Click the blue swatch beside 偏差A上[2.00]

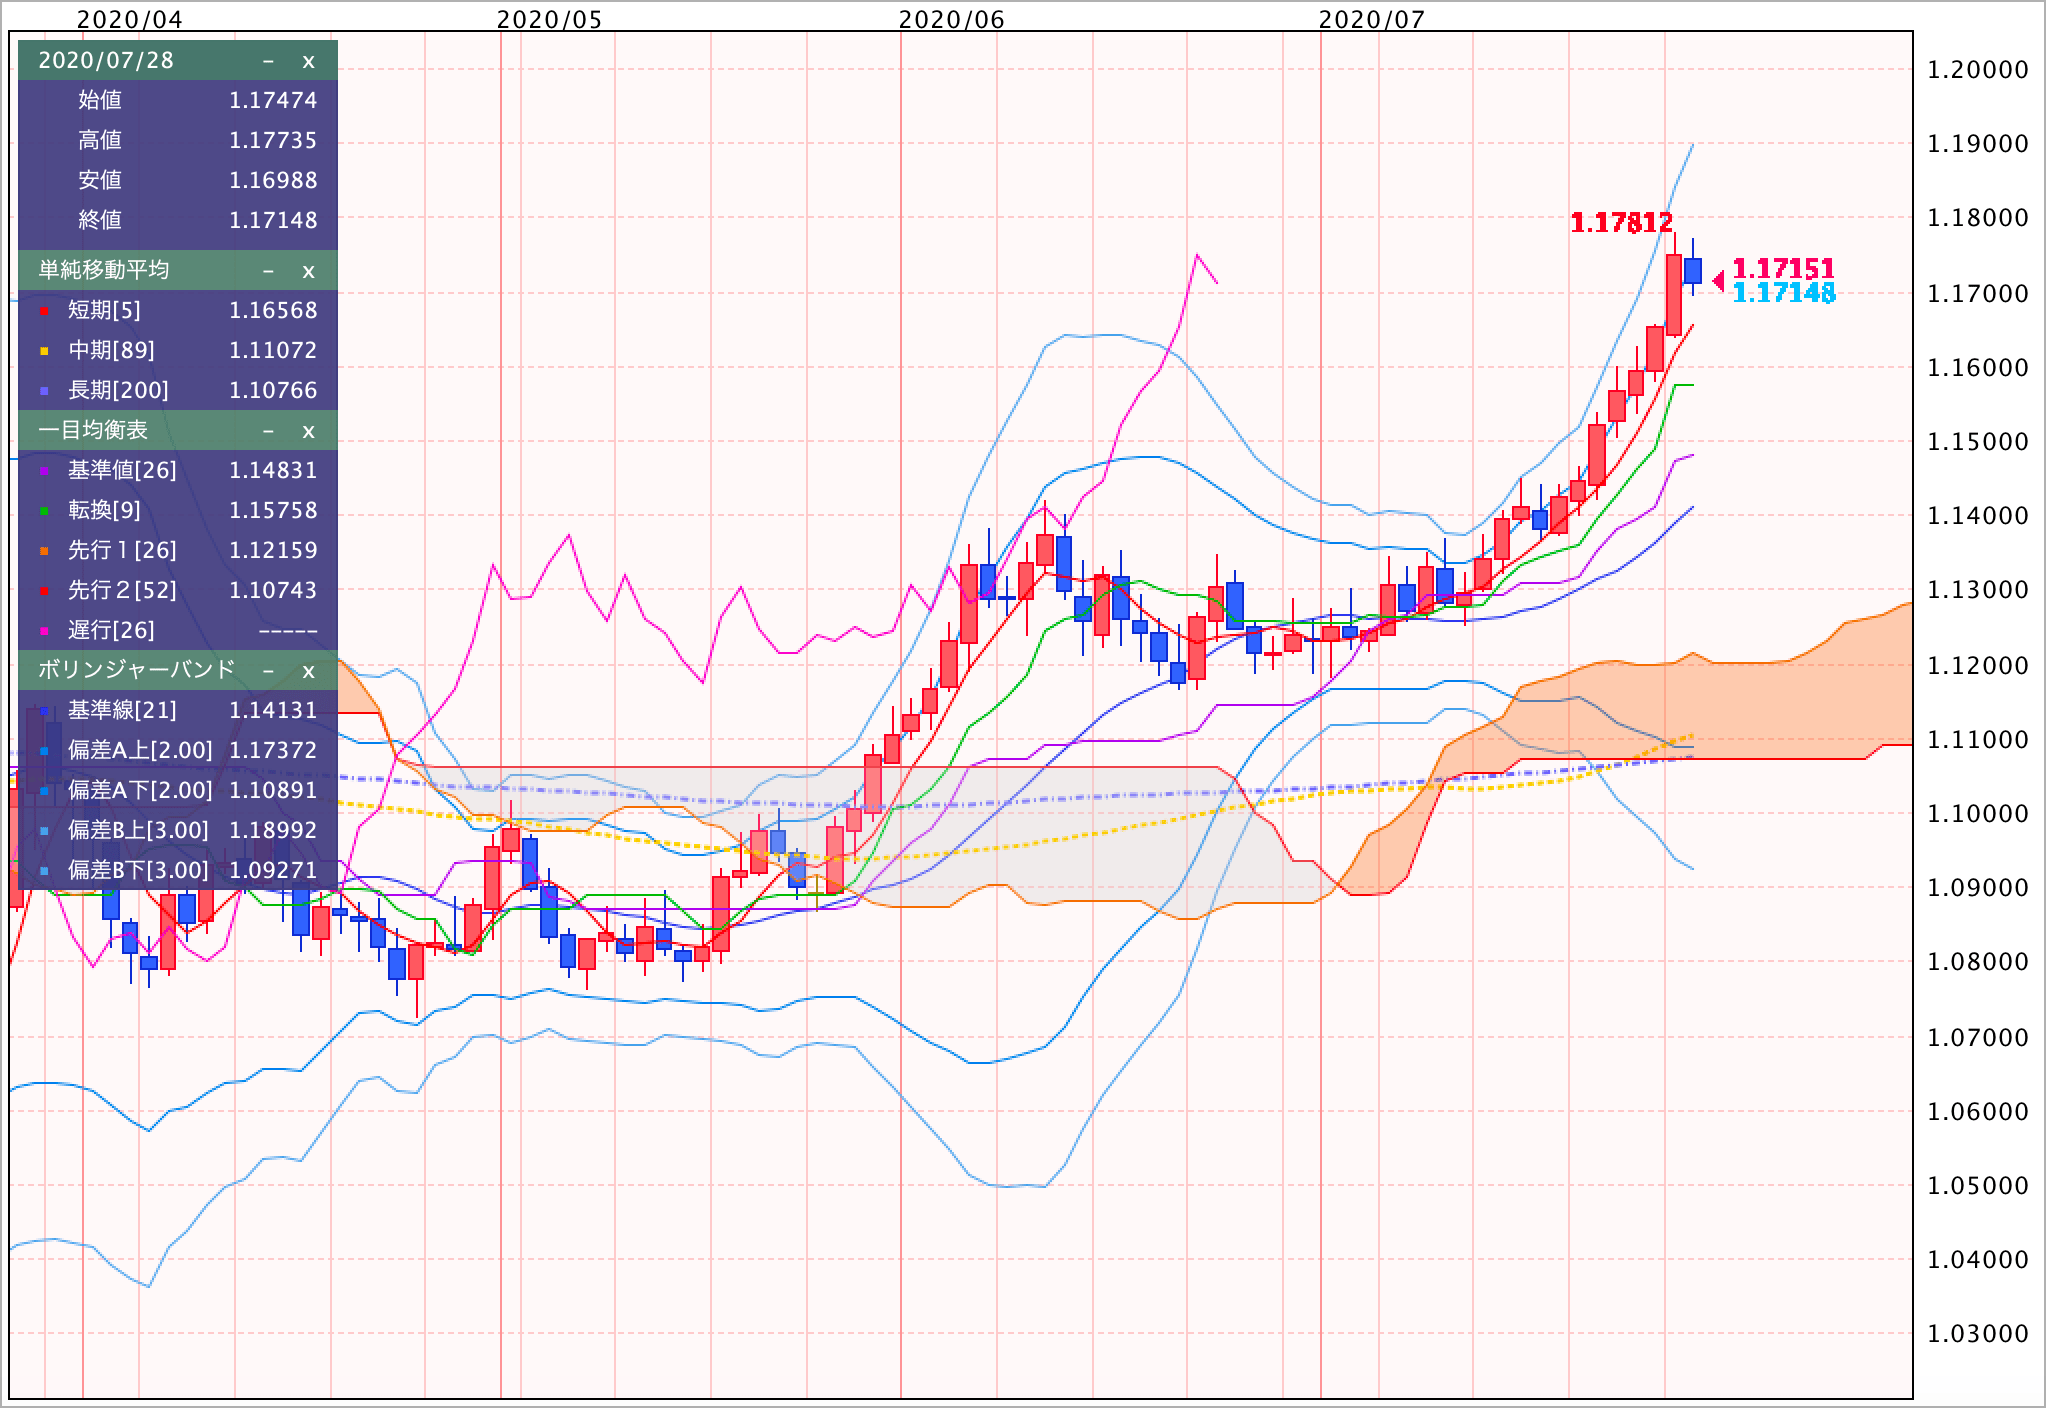[44, 752]
